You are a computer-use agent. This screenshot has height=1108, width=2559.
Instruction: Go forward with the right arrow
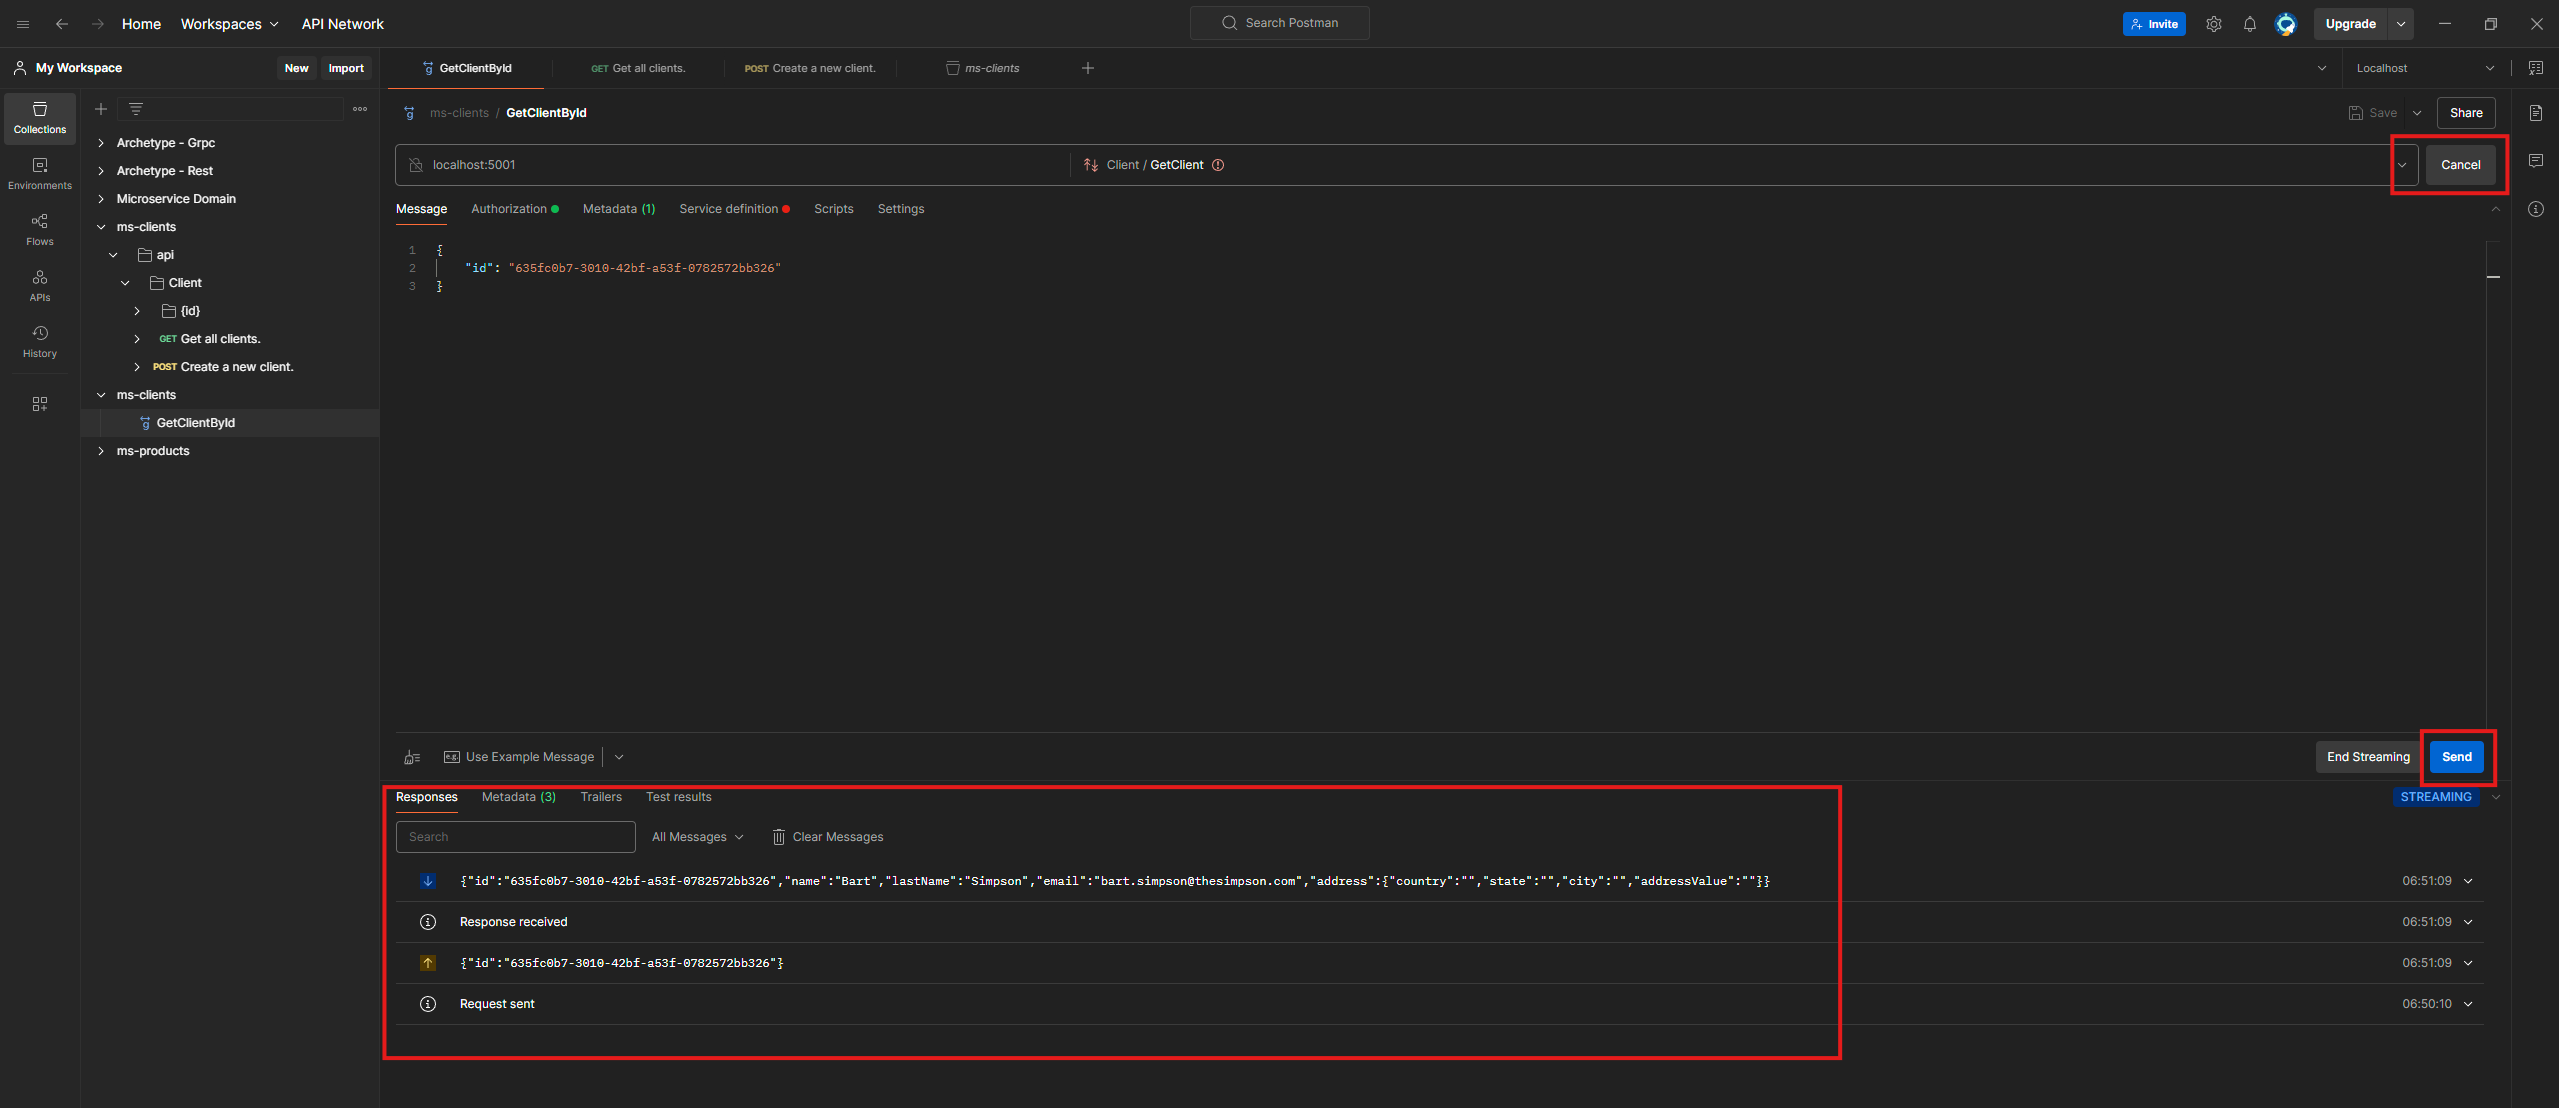tap(98, 24)
